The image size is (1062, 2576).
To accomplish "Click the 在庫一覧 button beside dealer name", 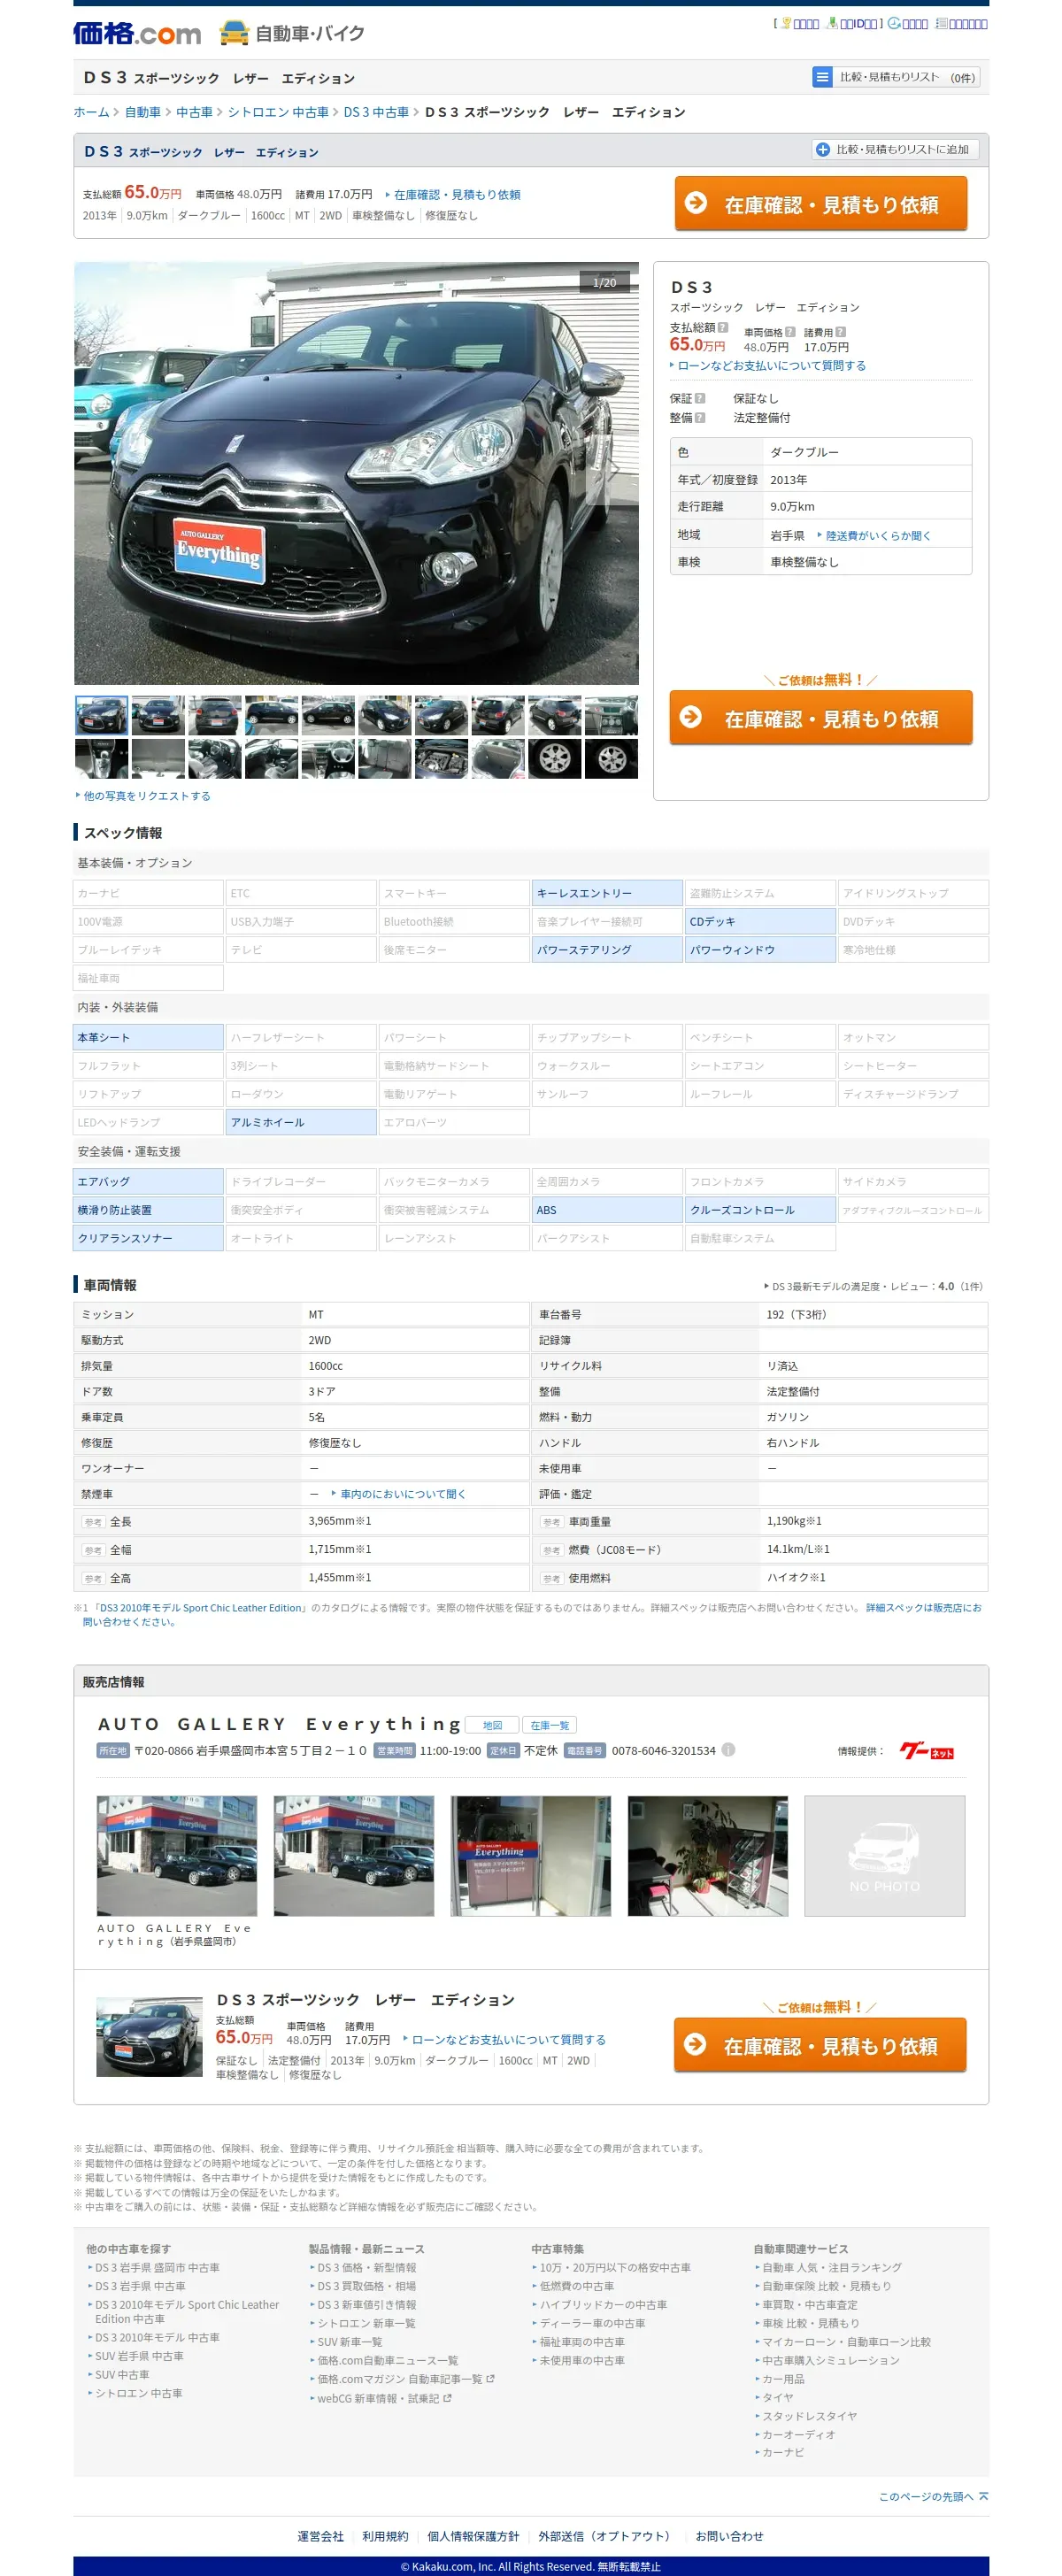I will [549, 1725].
